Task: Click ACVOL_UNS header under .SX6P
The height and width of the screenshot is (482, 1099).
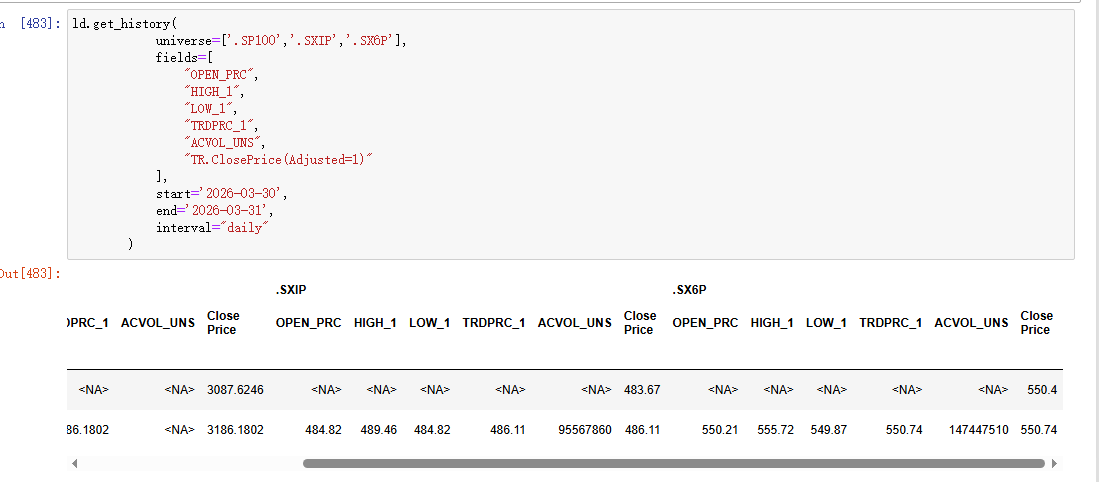Action: [x=971, y=323]
